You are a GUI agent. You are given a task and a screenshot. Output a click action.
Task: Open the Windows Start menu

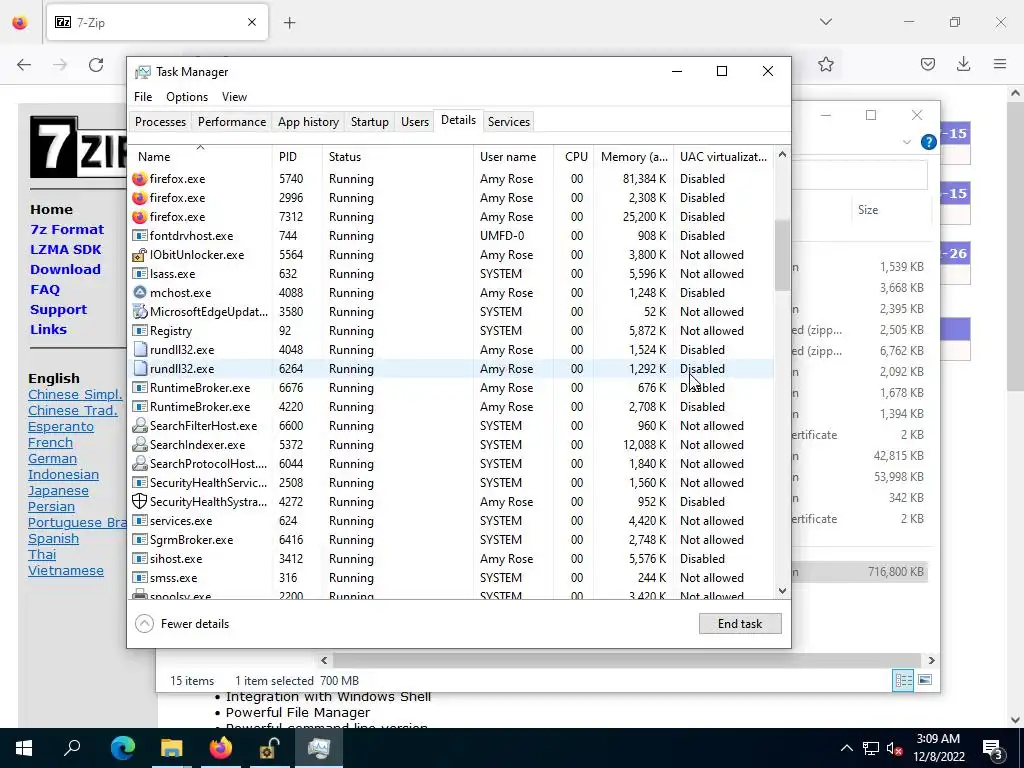(x=24, y=748)
